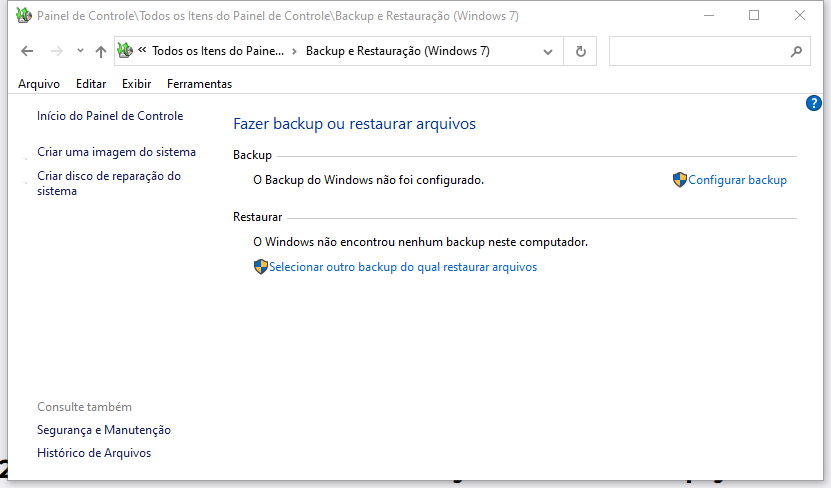Go up one level with Up arrow
831x488 pixels.
click(x=101, y=51)
